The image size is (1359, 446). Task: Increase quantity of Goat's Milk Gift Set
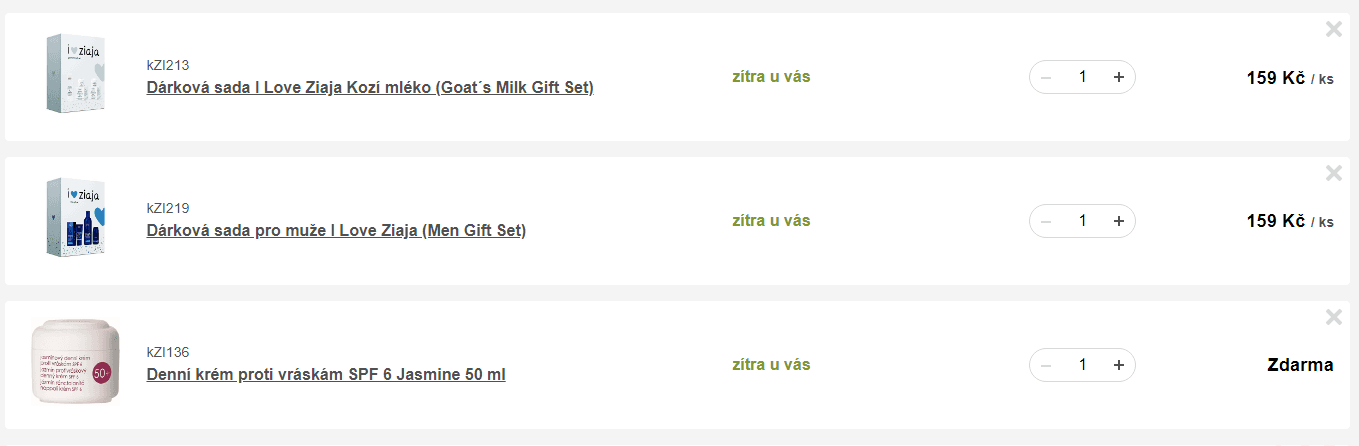click(x=1118, y=77)
